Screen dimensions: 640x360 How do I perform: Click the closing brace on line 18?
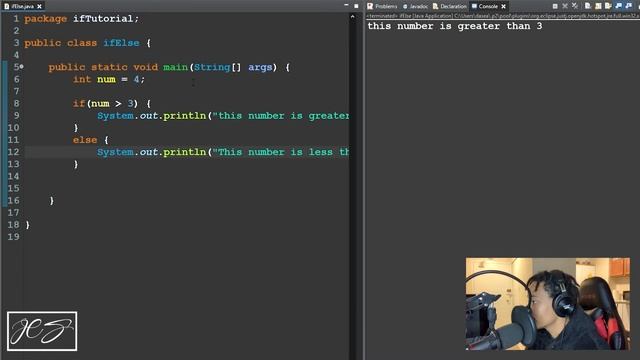(27, 225)
